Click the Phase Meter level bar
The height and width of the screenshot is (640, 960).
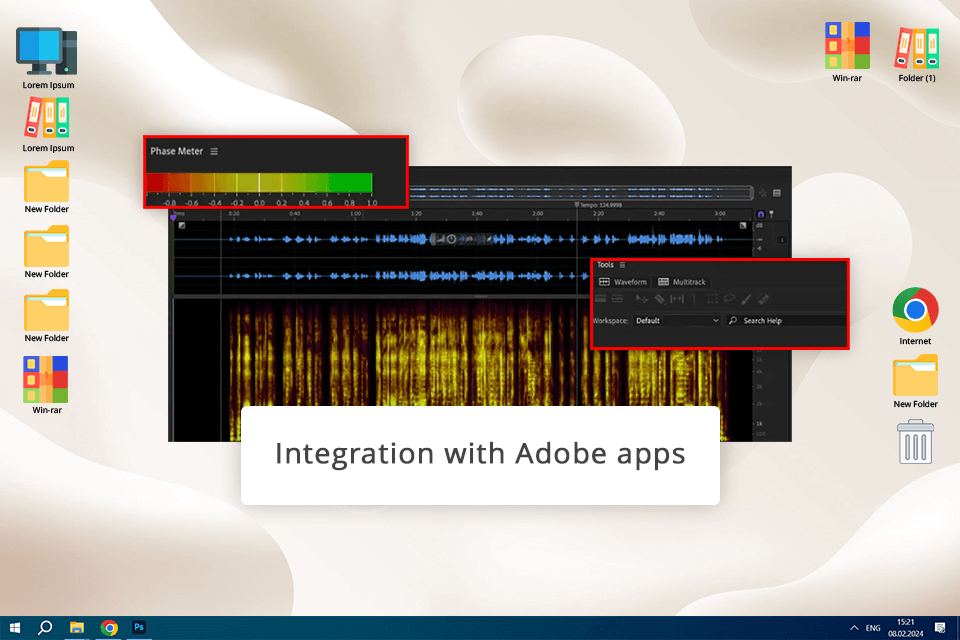point(259,183)
